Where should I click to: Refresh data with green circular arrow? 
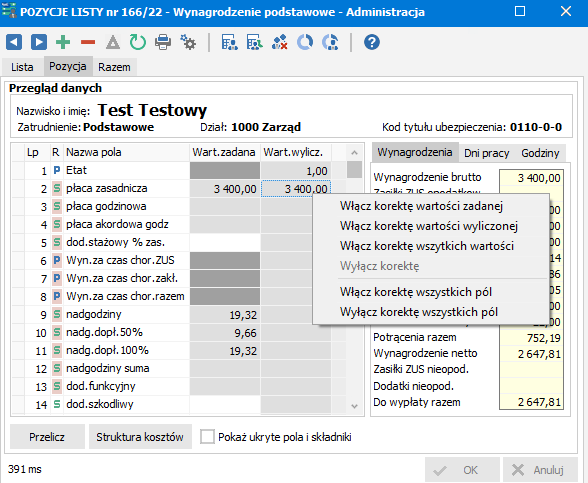[138, 42]
